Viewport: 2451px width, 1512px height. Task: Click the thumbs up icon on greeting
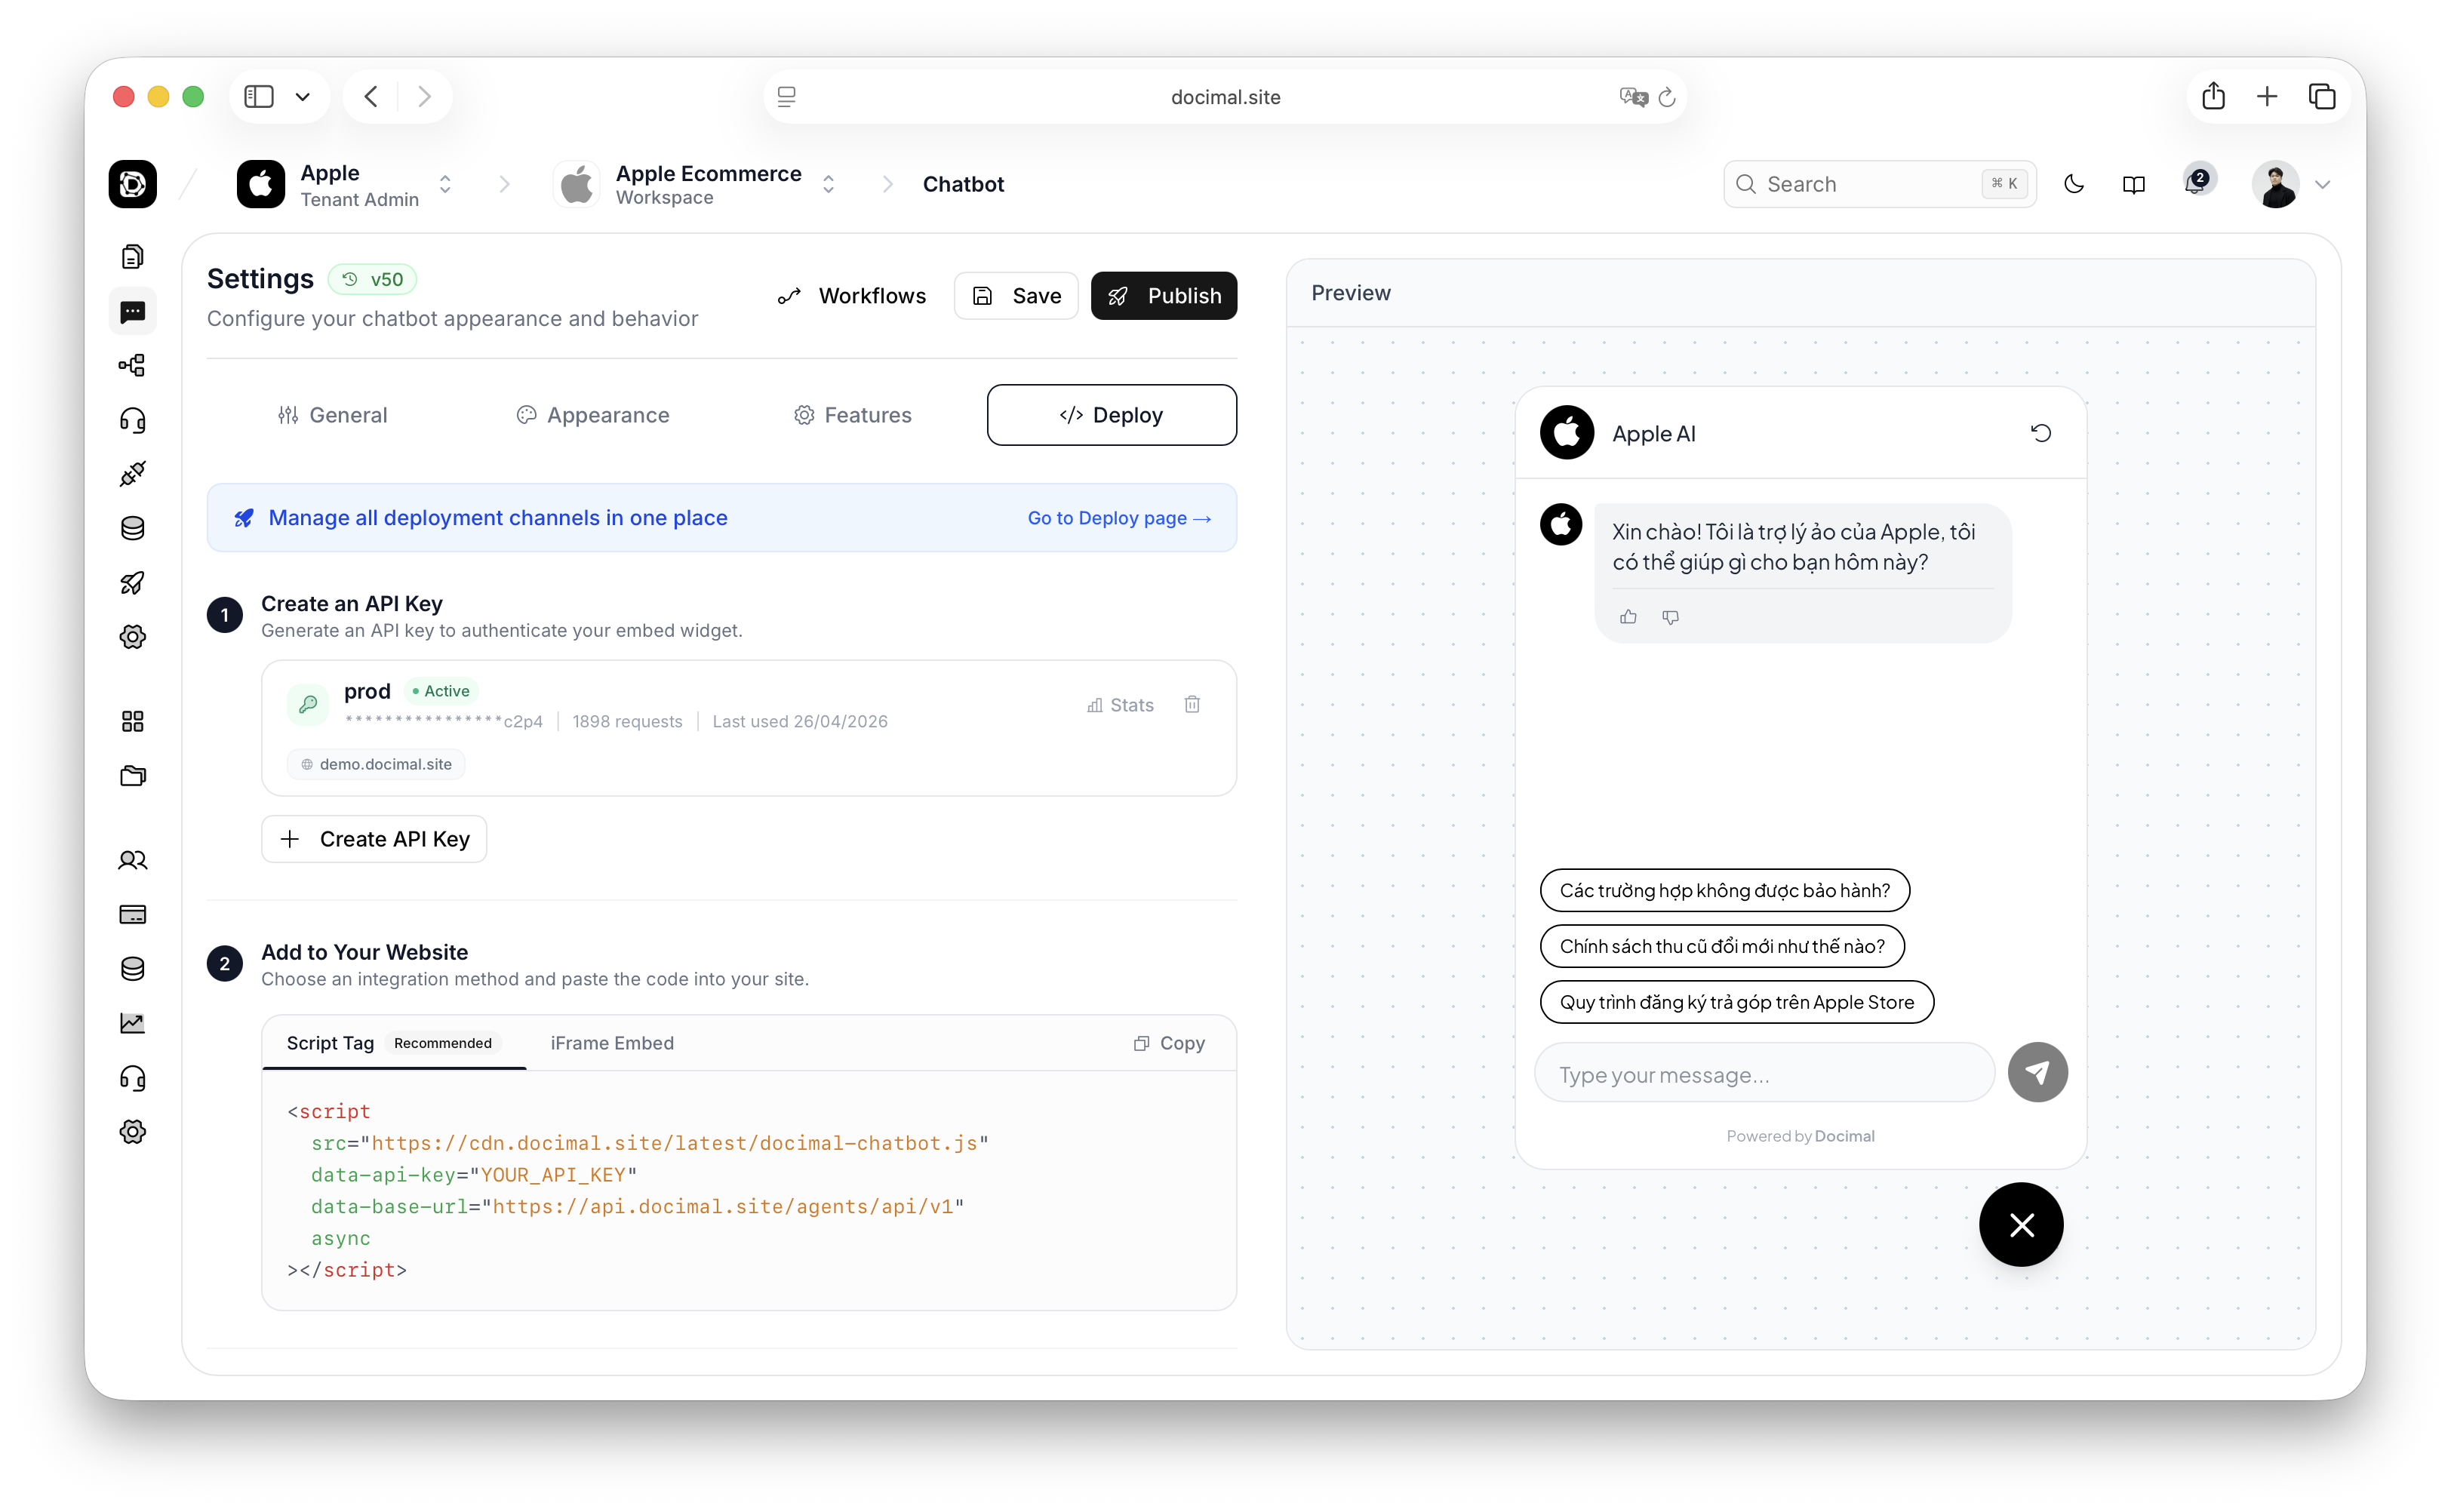(1628, 617)
